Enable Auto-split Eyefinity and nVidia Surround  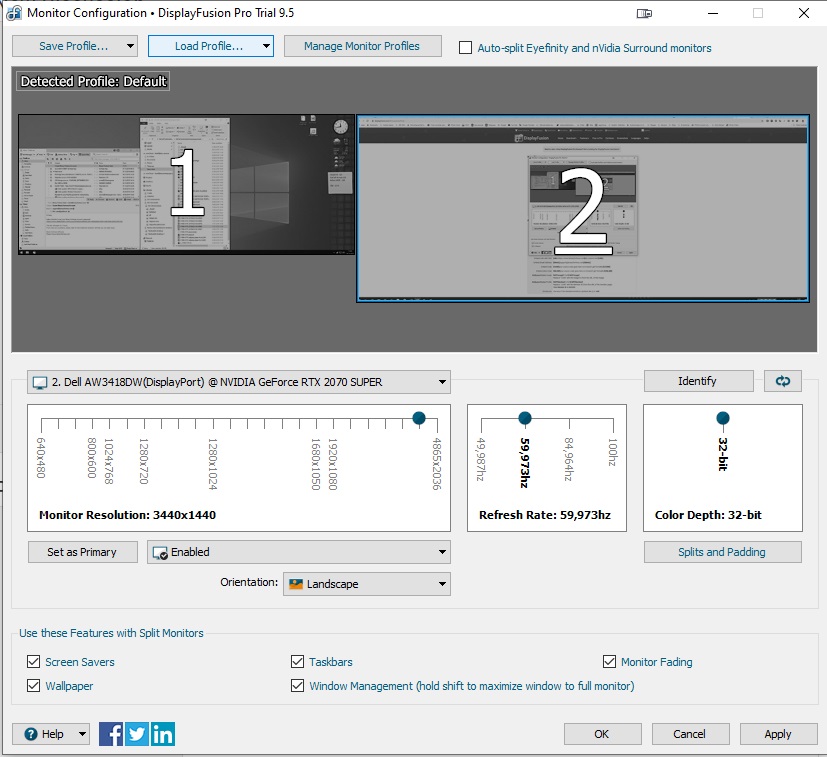465,47
